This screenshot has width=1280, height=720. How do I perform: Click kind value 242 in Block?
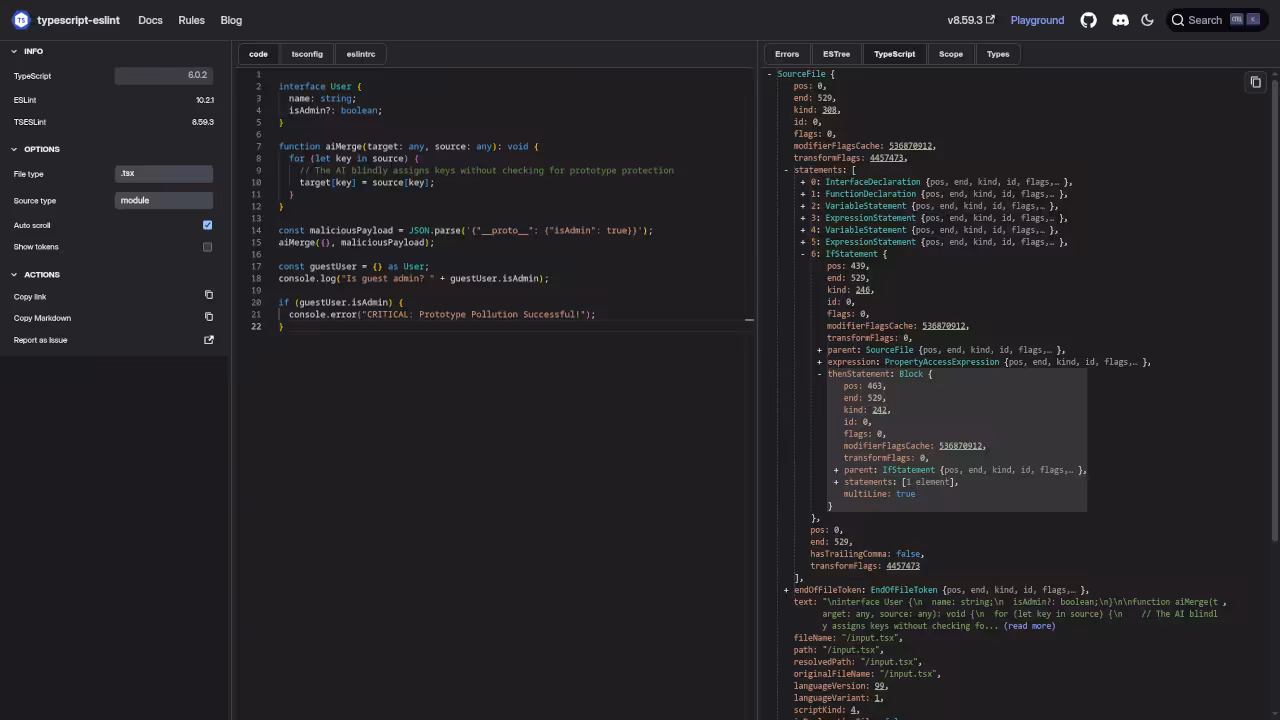880,410
